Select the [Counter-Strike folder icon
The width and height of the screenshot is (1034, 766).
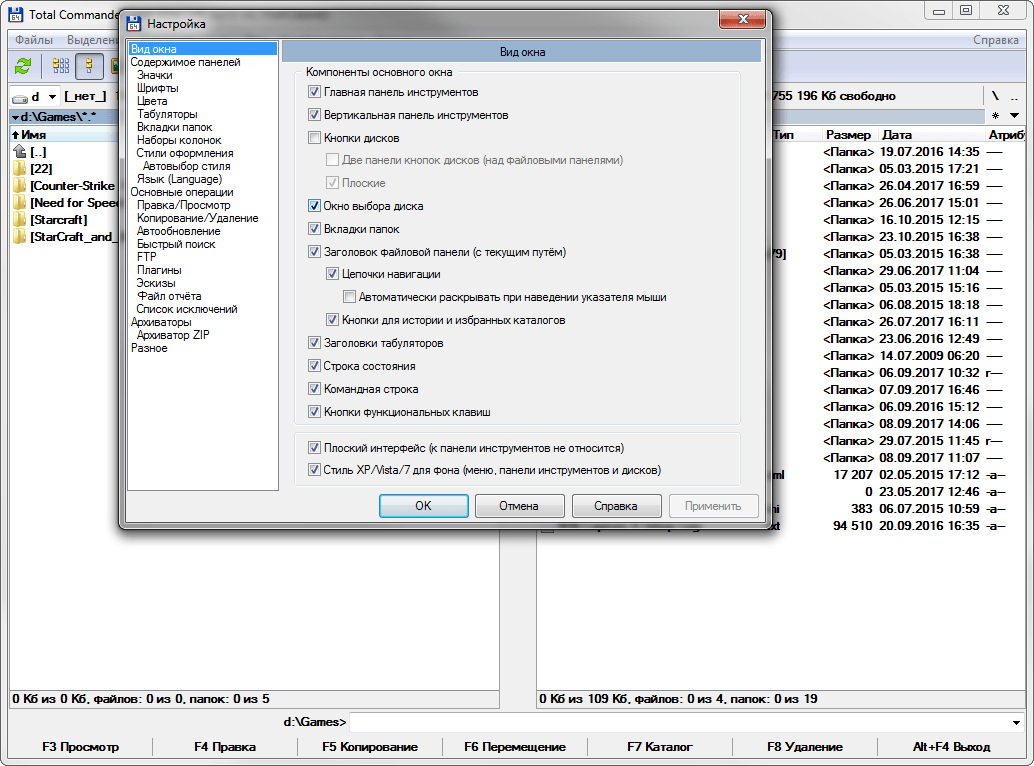(x=20, y=186)
